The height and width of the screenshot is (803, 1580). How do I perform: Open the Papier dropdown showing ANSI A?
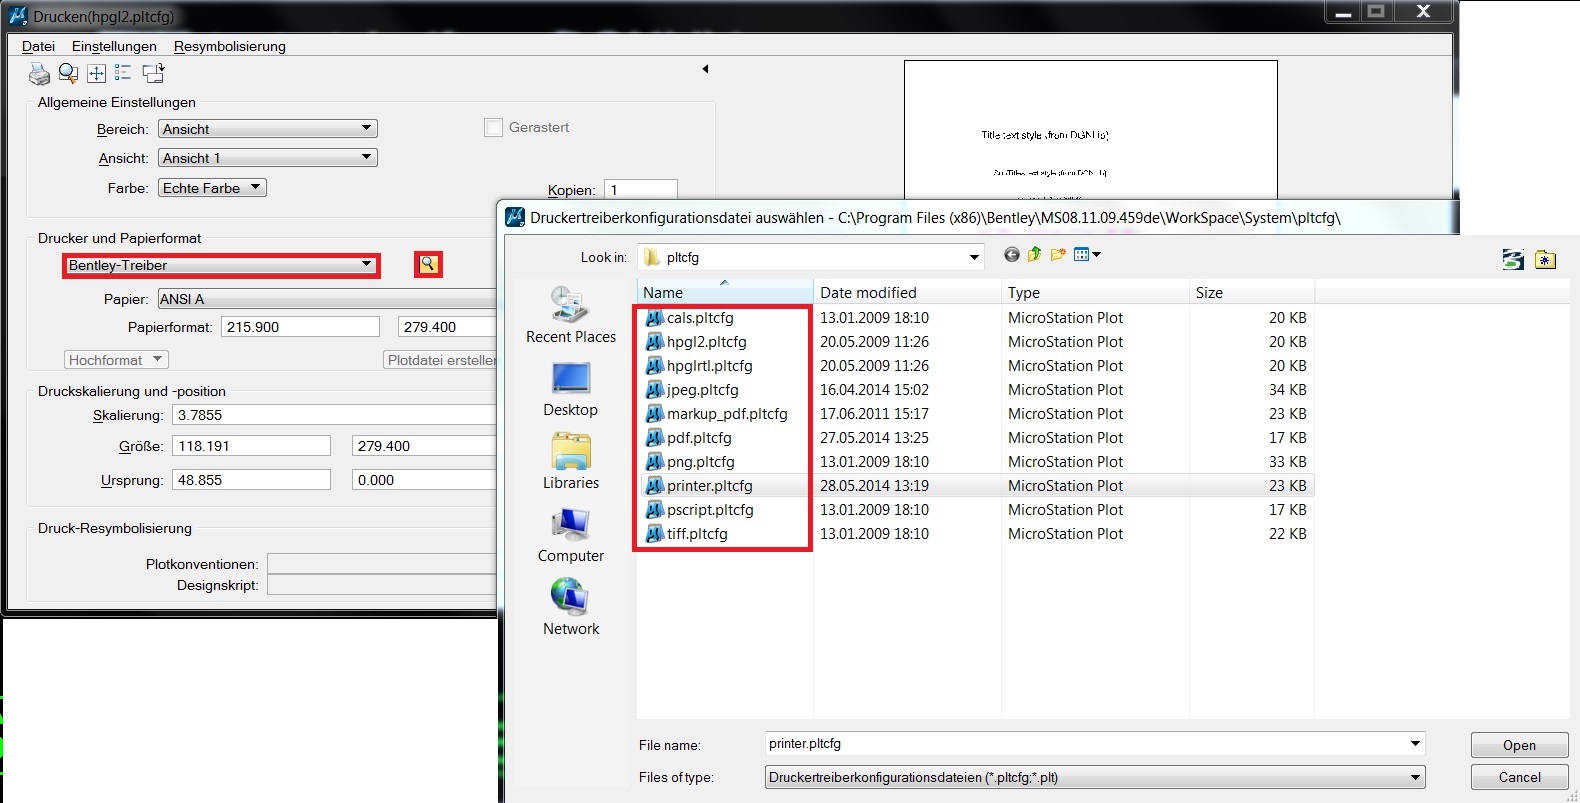327,299
